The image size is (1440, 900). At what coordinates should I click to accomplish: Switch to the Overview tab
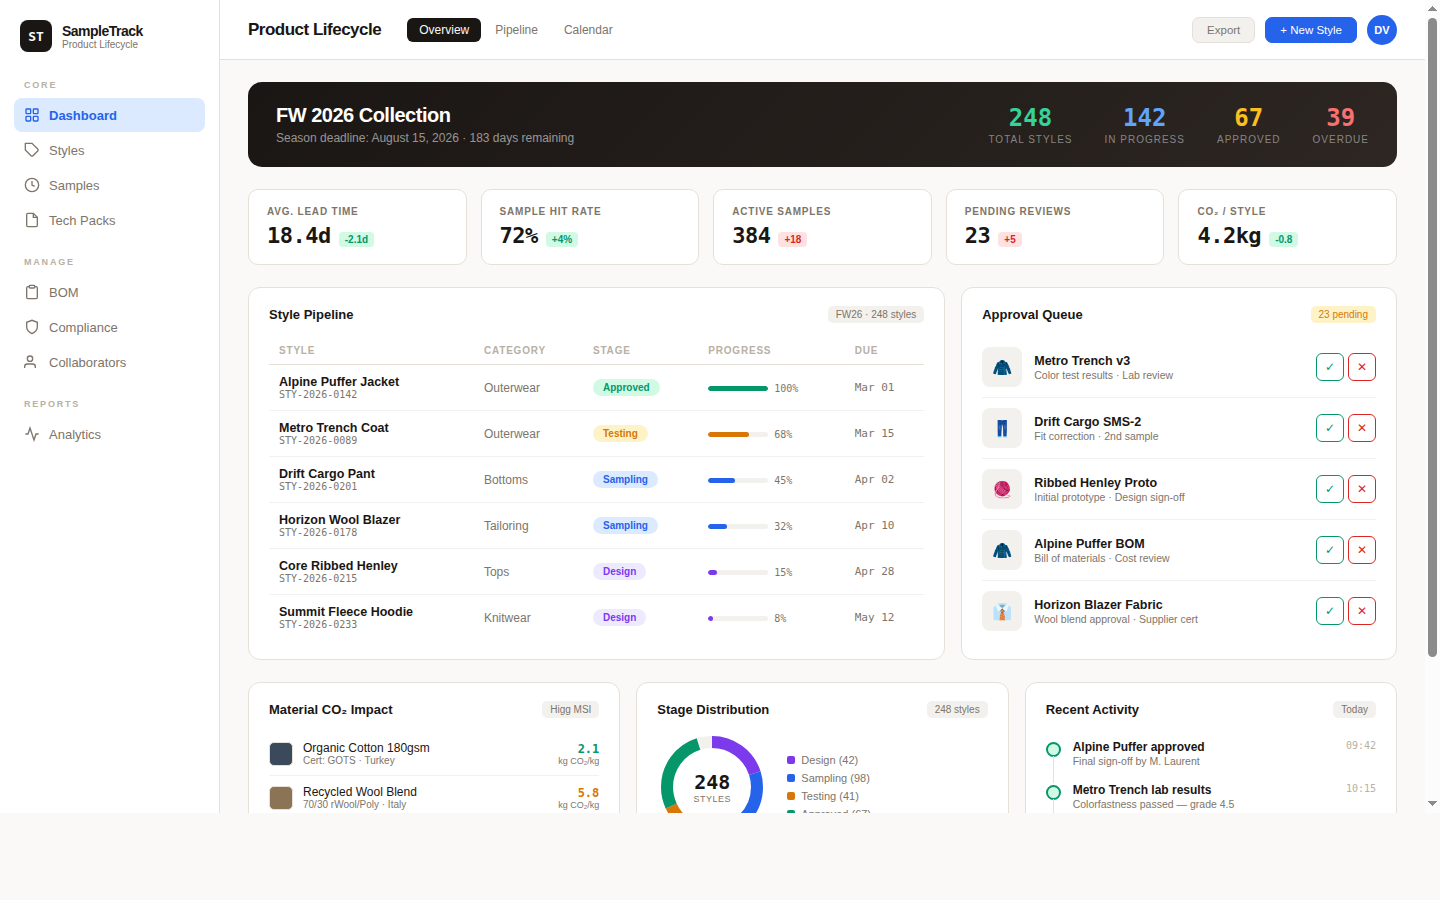(444, 30)
